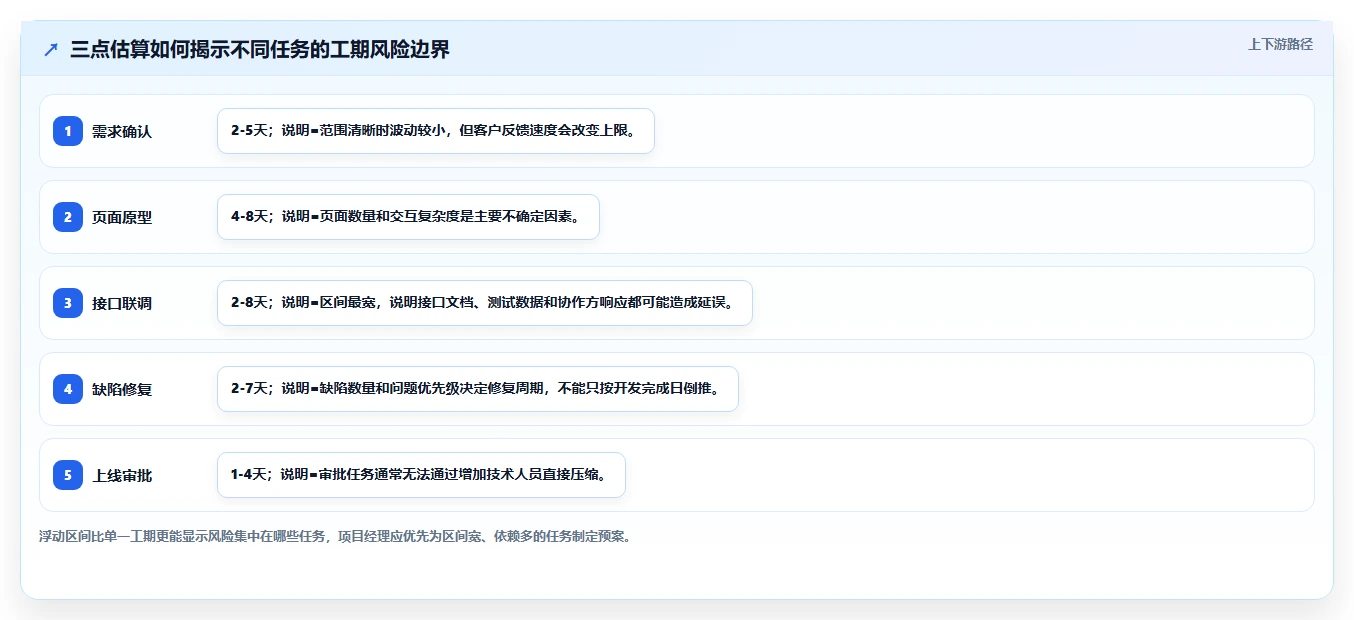1354x620 pixels.
Task: Select the number 3 badge for 接口联调
Action: pyautogui.click(x=68, y=302)
